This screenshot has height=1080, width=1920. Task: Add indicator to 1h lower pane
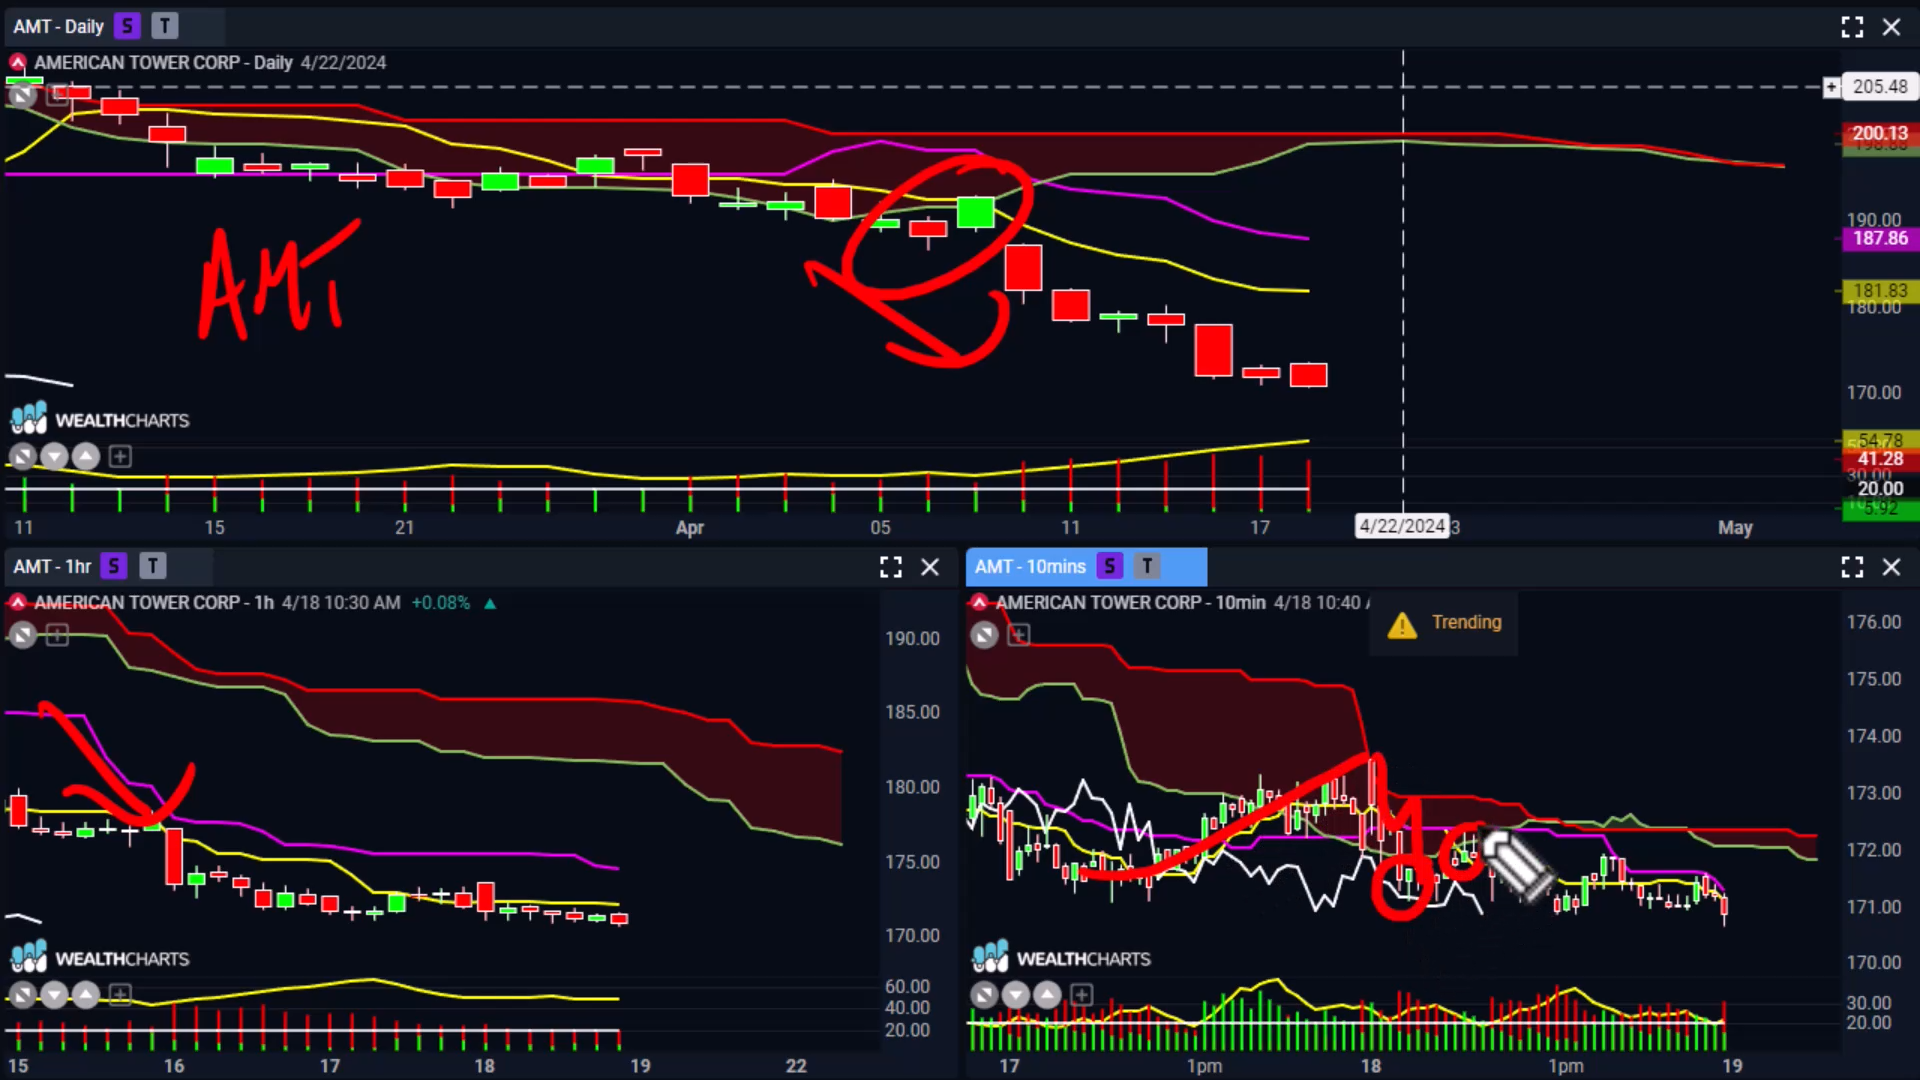120,995
